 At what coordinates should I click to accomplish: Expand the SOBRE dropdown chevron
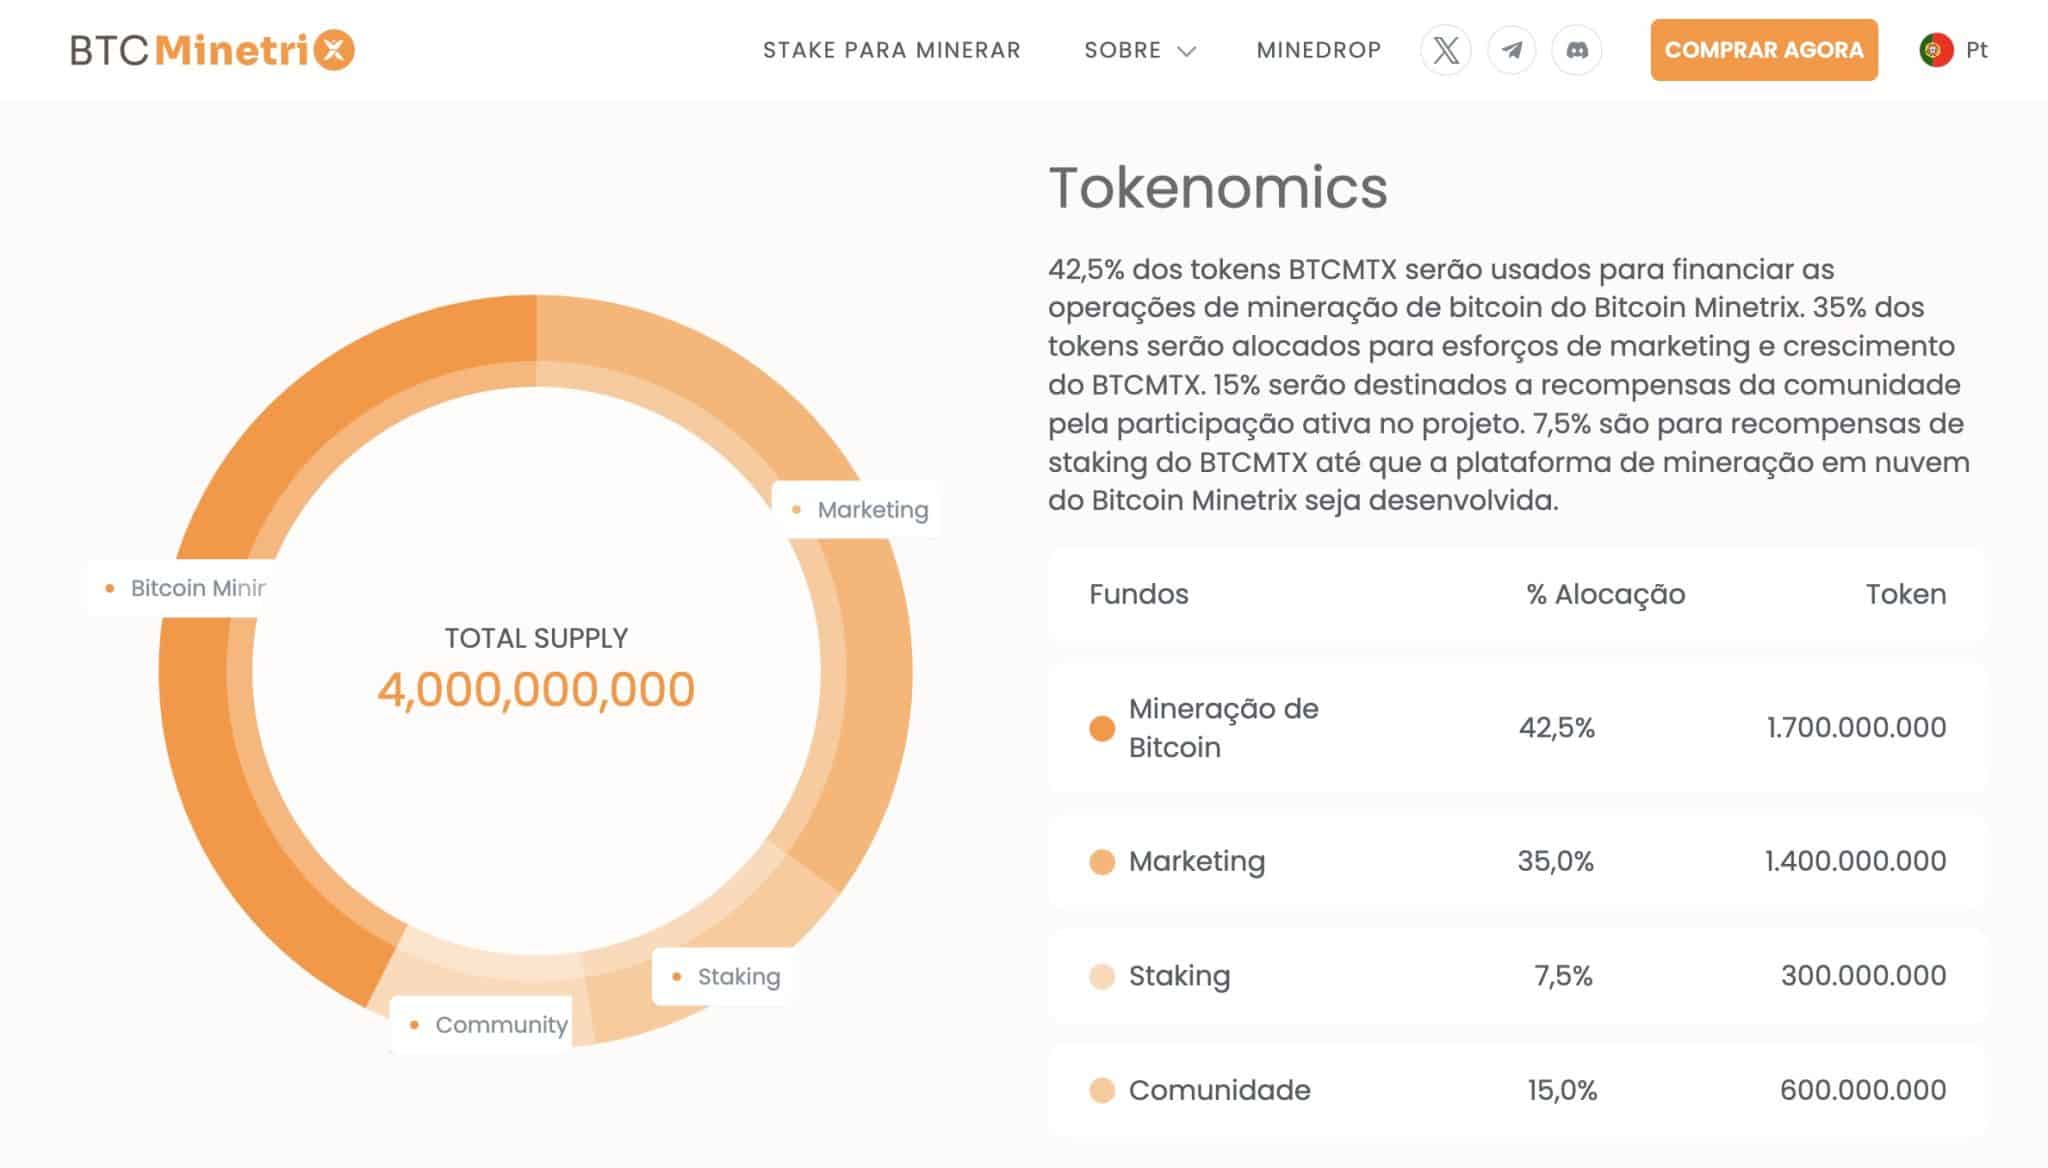(x=1187, y=51)
